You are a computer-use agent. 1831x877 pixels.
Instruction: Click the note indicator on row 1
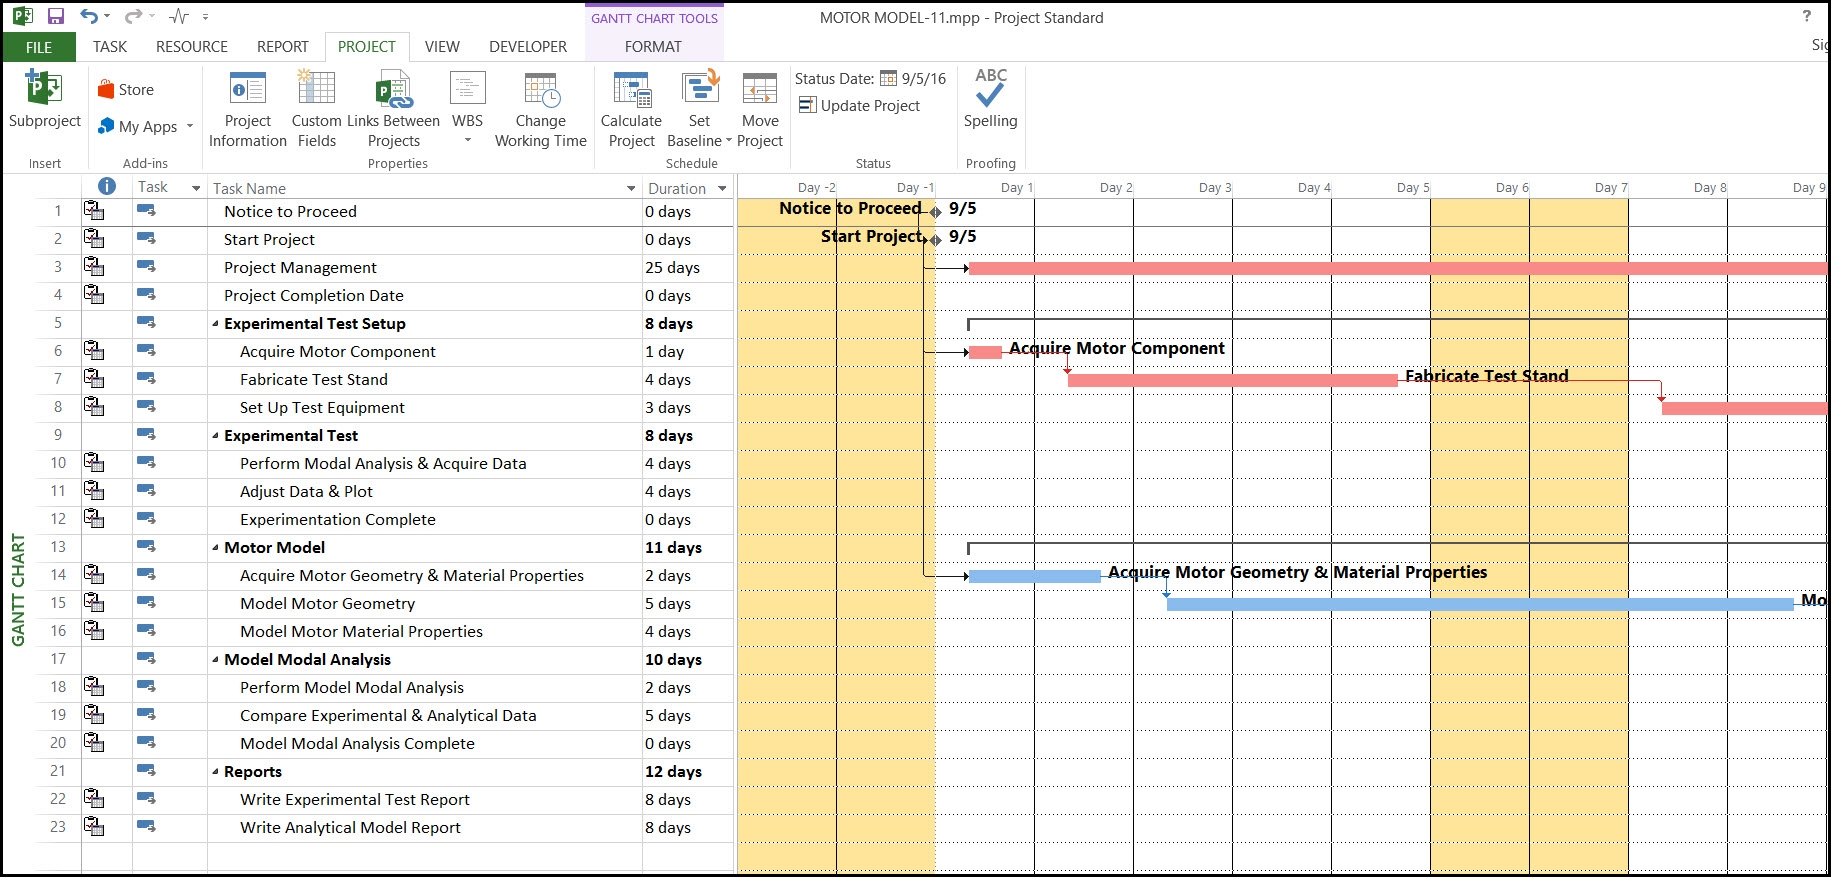coord(94,210)
